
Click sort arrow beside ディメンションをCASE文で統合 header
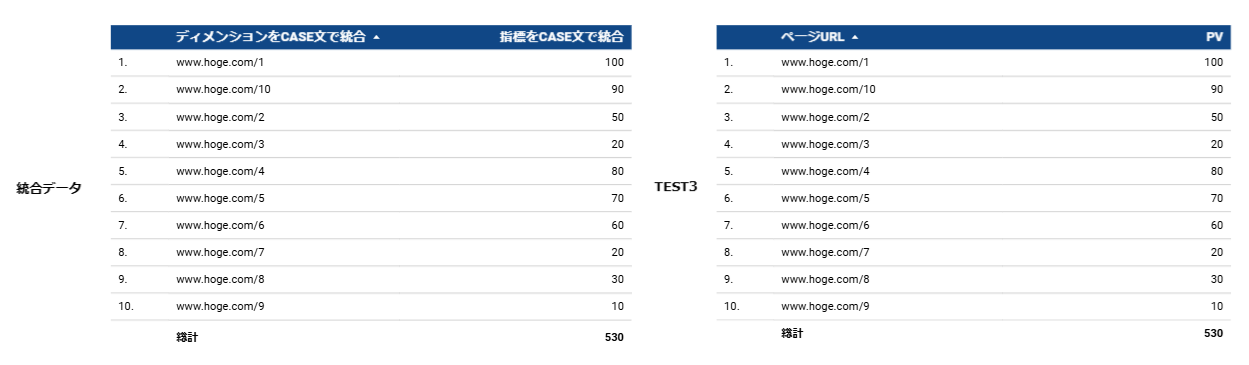tap(376, 37)
